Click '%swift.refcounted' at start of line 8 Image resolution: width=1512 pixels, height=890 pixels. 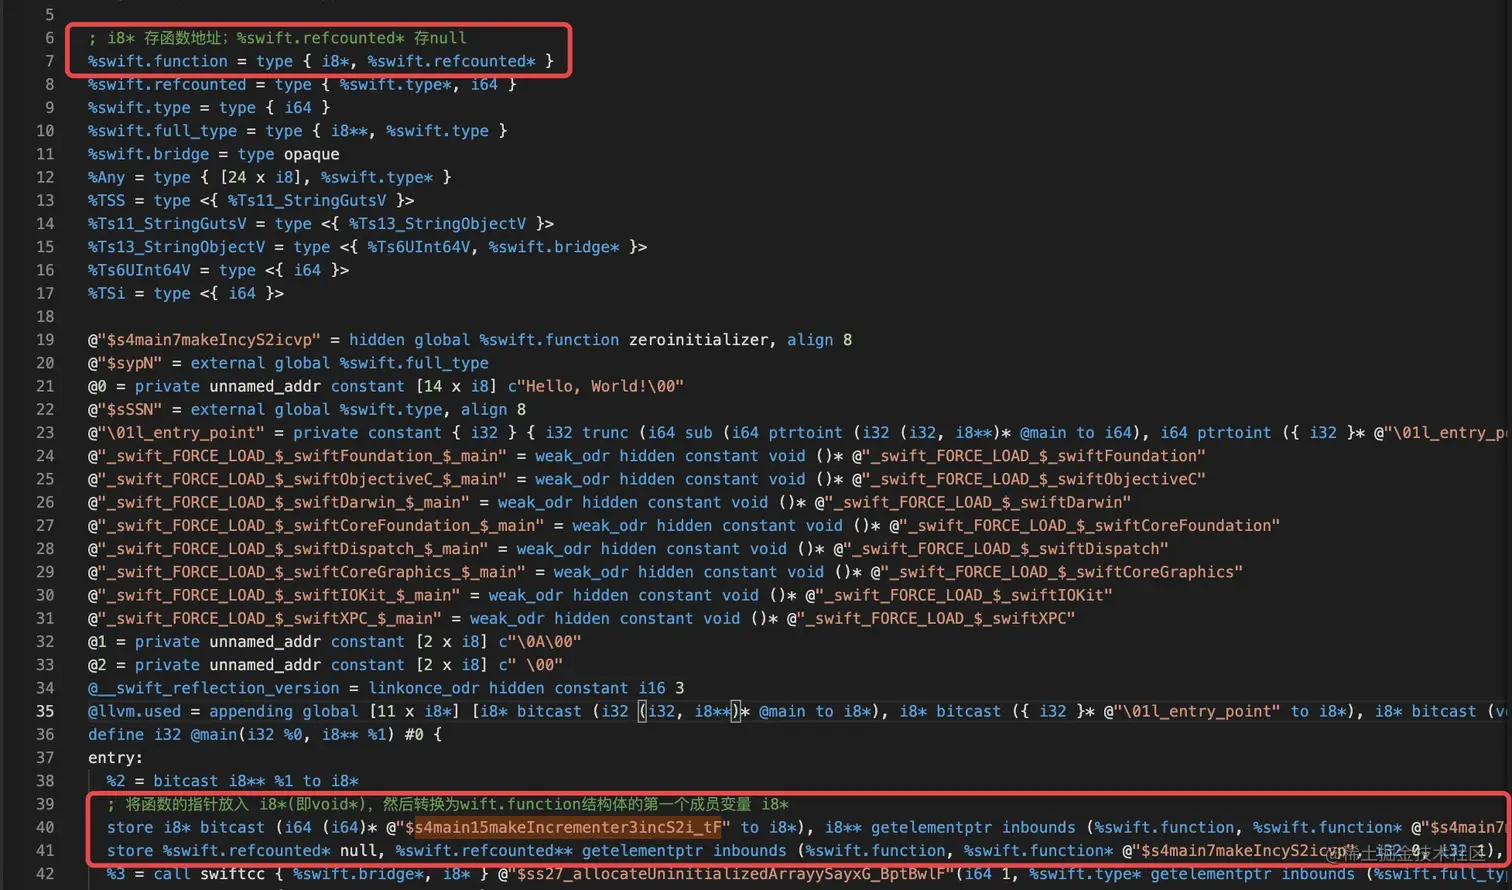[x=167, y=84]
